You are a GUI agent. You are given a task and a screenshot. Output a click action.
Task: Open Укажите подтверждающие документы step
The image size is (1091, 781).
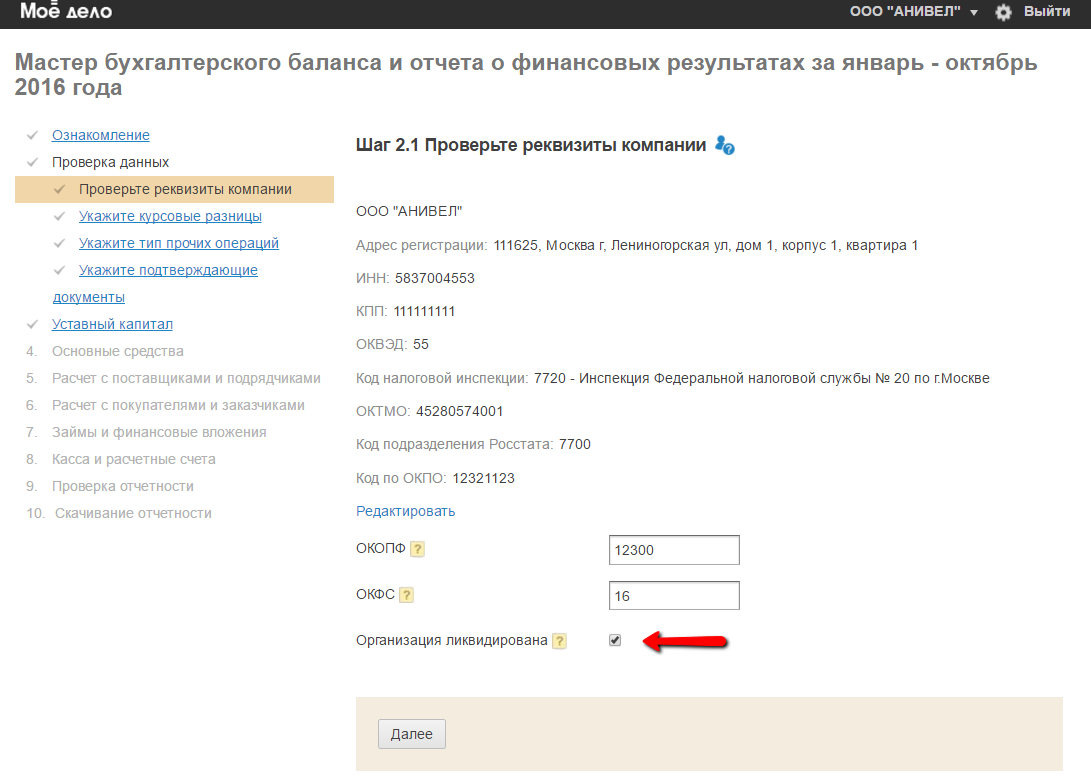(x=168, y=270)
